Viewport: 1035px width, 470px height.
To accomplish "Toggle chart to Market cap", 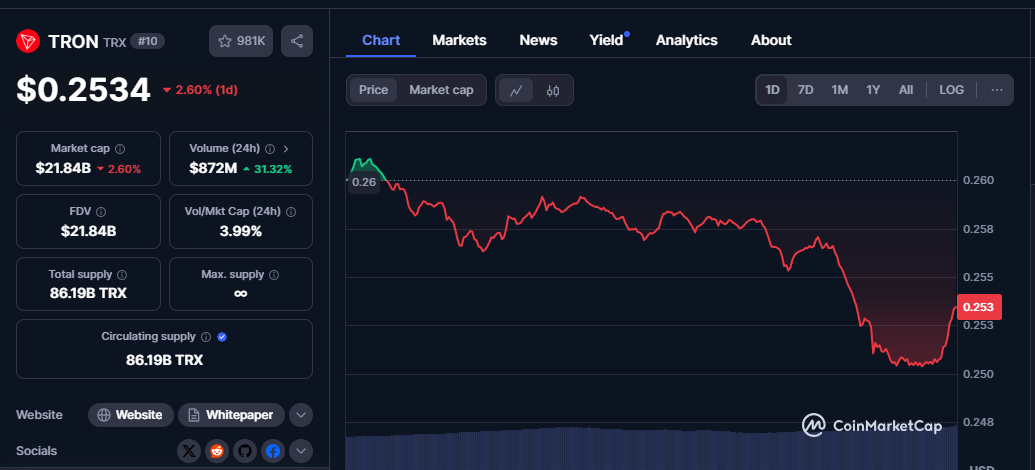I will pos(441,90).
